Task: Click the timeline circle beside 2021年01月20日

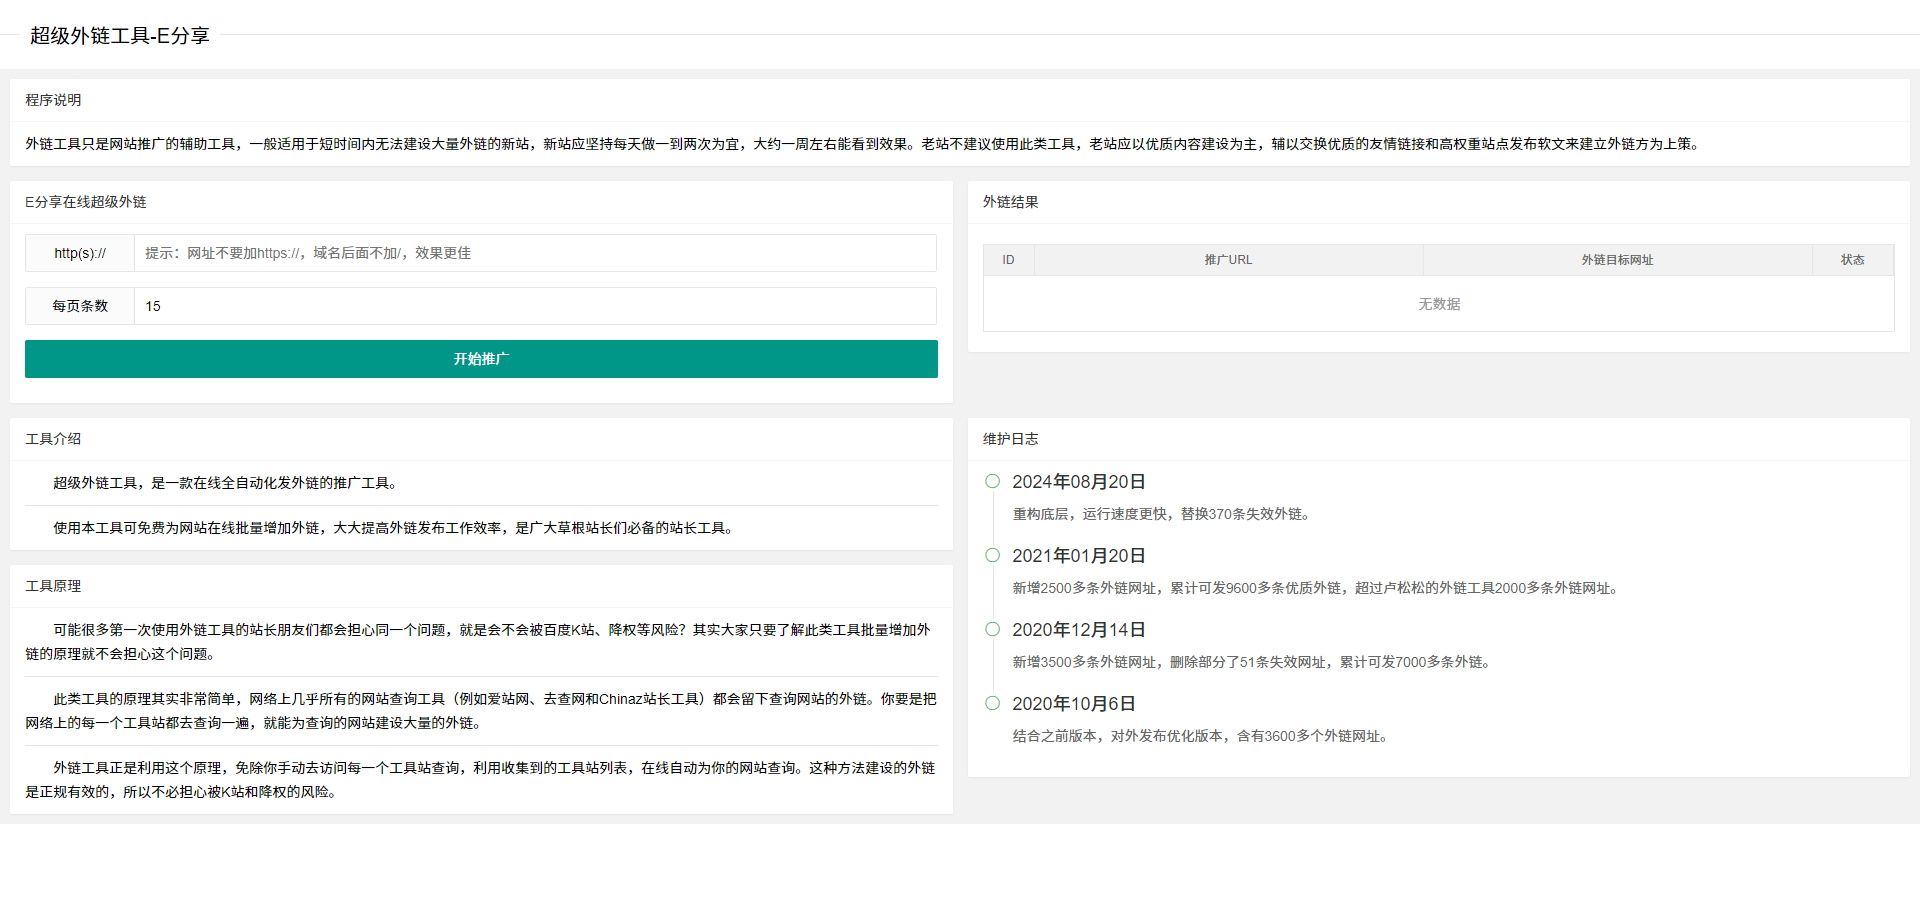Action: point(992,554)
